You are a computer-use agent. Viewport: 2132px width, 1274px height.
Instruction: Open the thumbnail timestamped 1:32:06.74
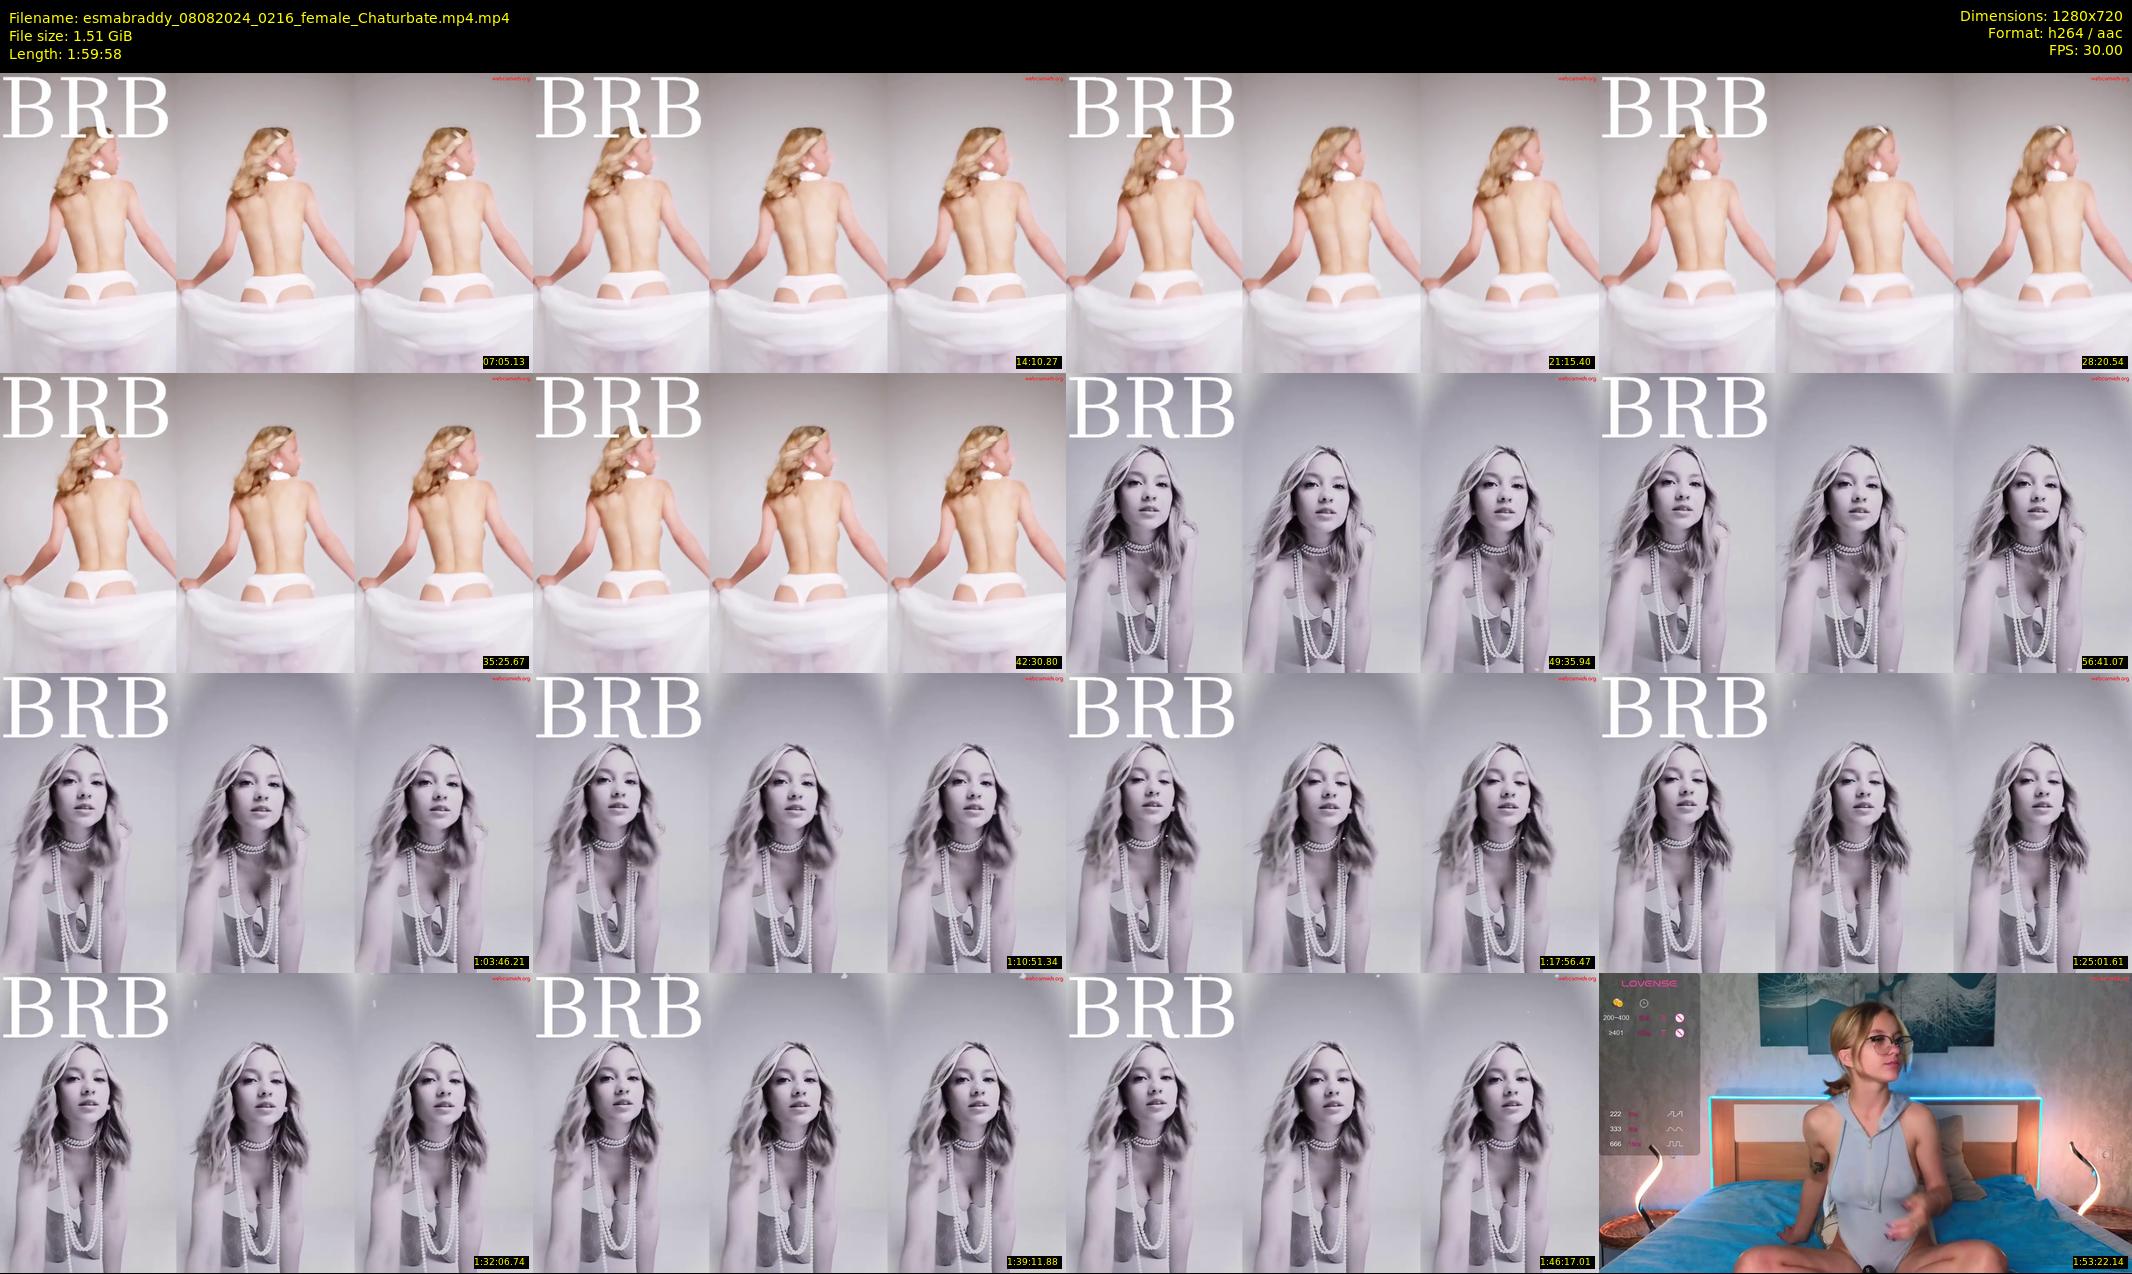coord(266,1122)
